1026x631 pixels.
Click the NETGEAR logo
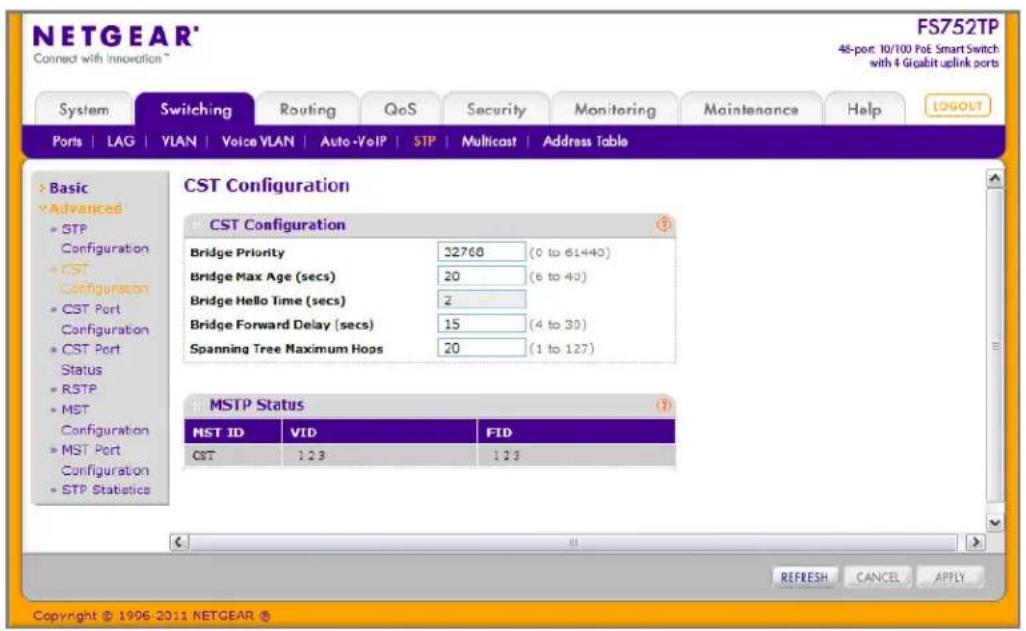(115, 37)
